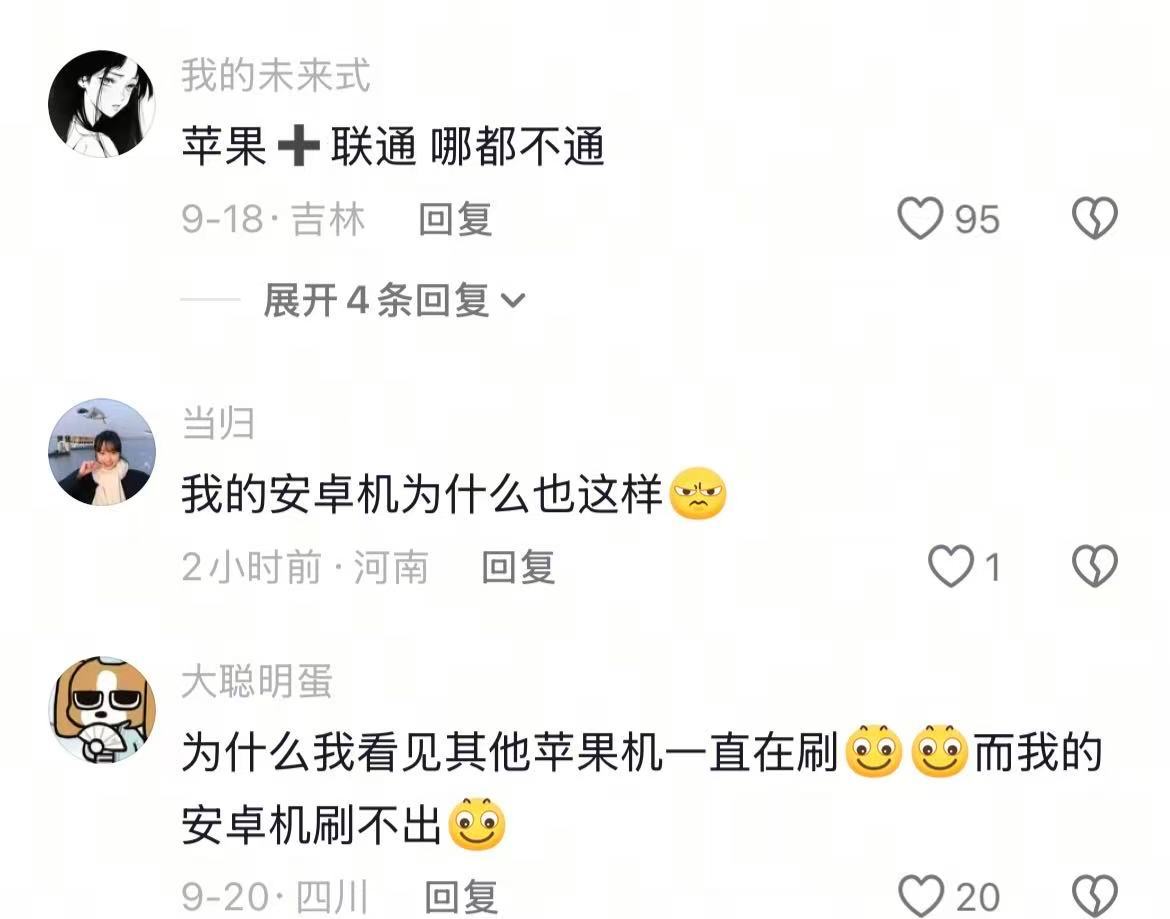
Task: Like the comment by 我的未来式
Action: point(920,218)
